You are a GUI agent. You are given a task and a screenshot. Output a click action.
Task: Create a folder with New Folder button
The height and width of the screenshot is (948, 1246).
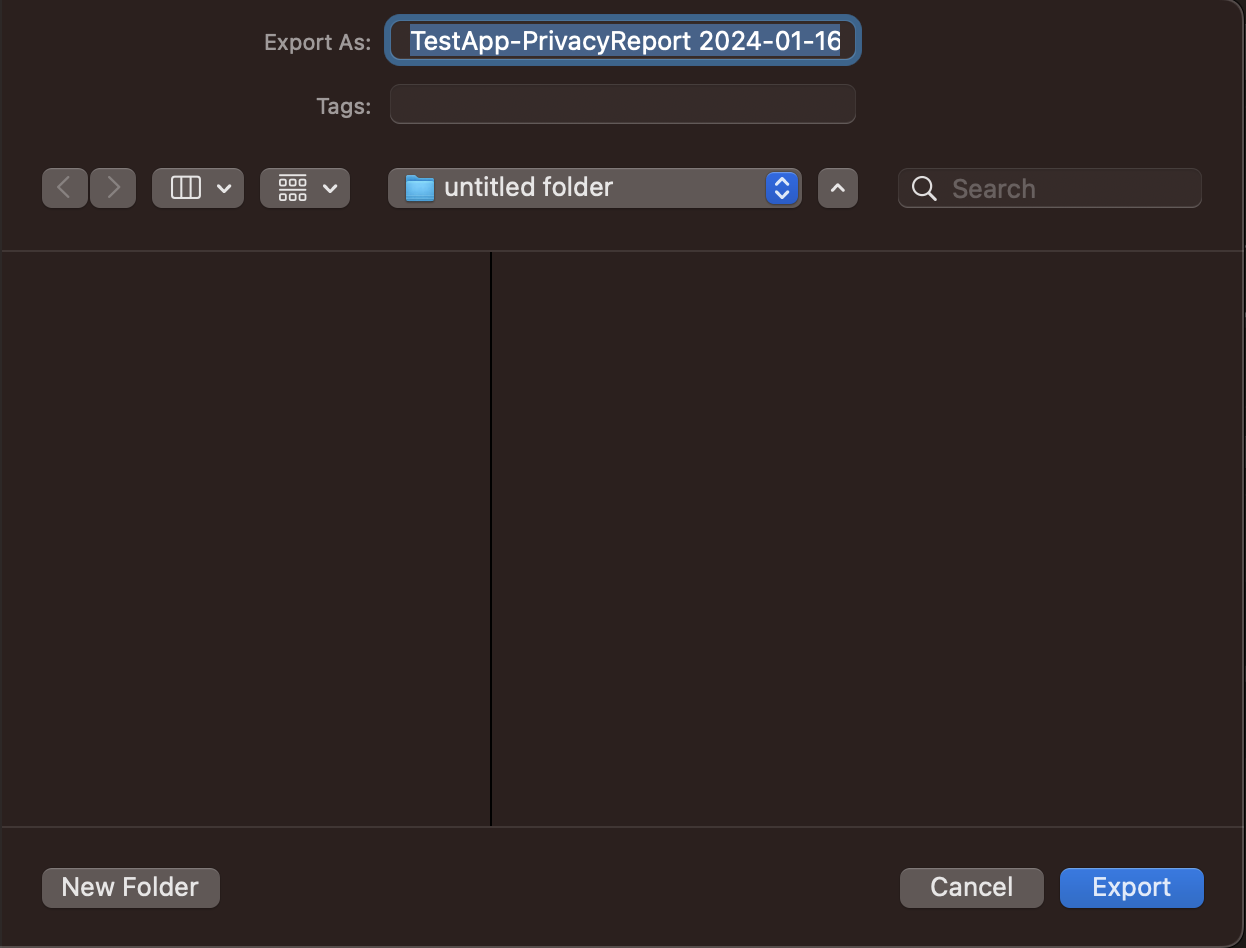pos(130,887)
